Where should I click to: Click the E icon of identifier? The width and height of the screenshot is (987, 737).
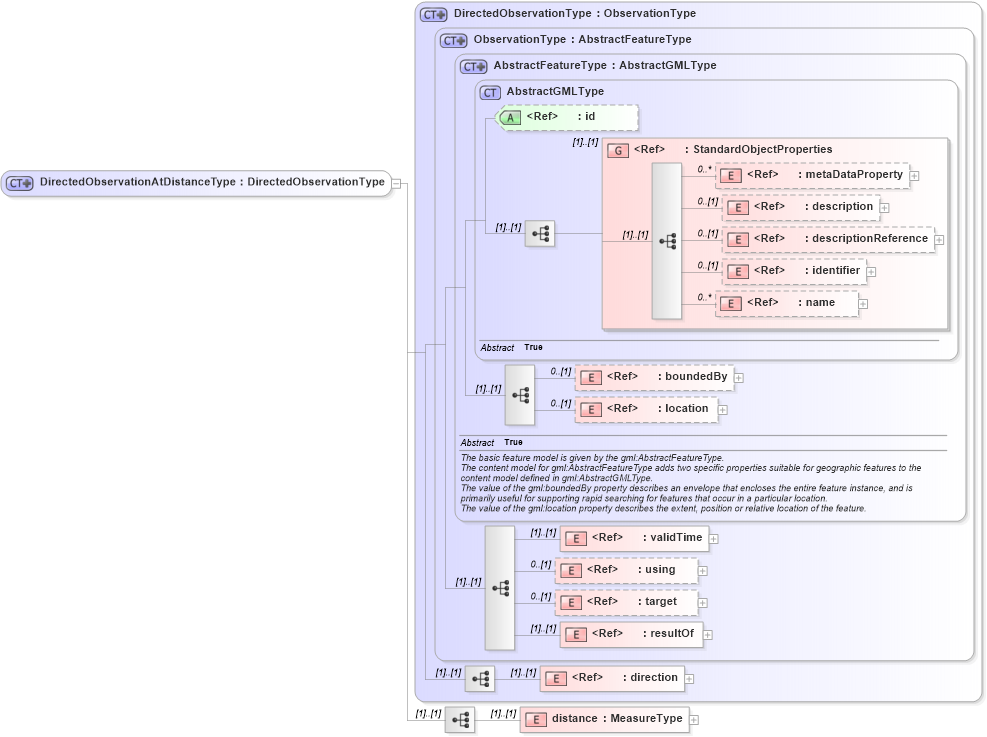pyautogui.click(x=738, y=272)
